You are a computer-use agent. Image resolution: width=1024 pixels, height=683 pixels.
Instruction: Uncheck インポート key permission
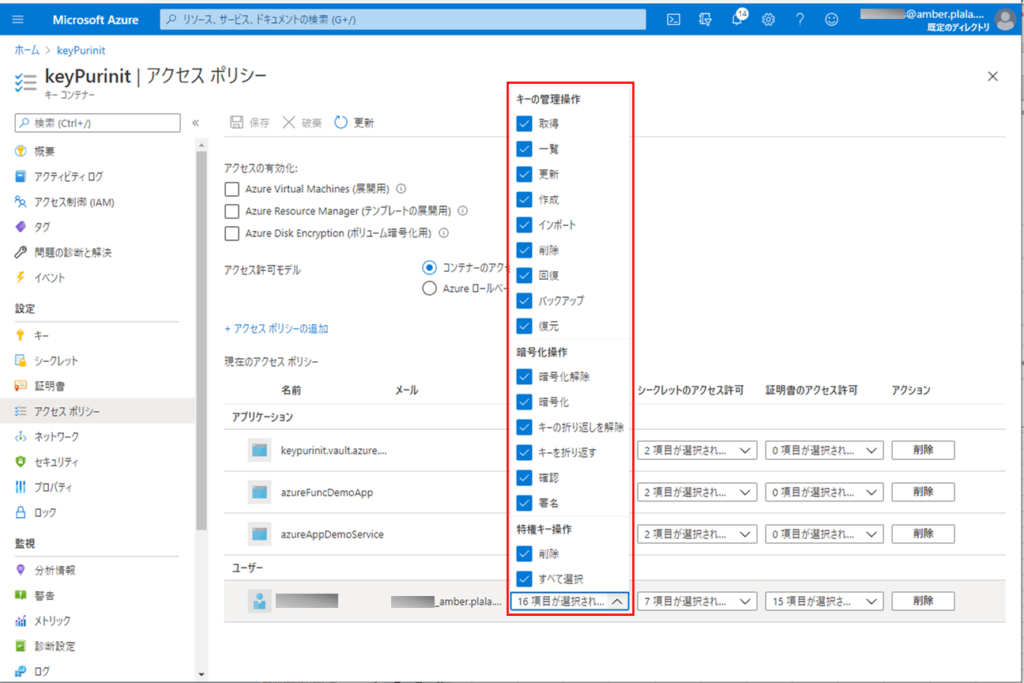point(524,225)
